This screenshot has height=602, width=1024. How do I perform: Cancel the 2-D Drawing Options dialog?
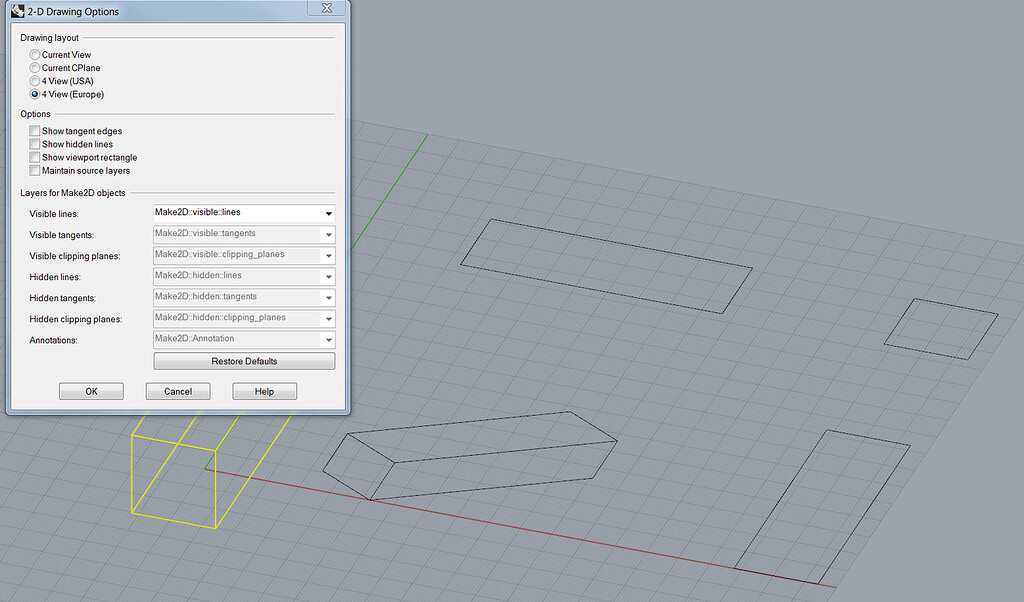coord(177,390)
